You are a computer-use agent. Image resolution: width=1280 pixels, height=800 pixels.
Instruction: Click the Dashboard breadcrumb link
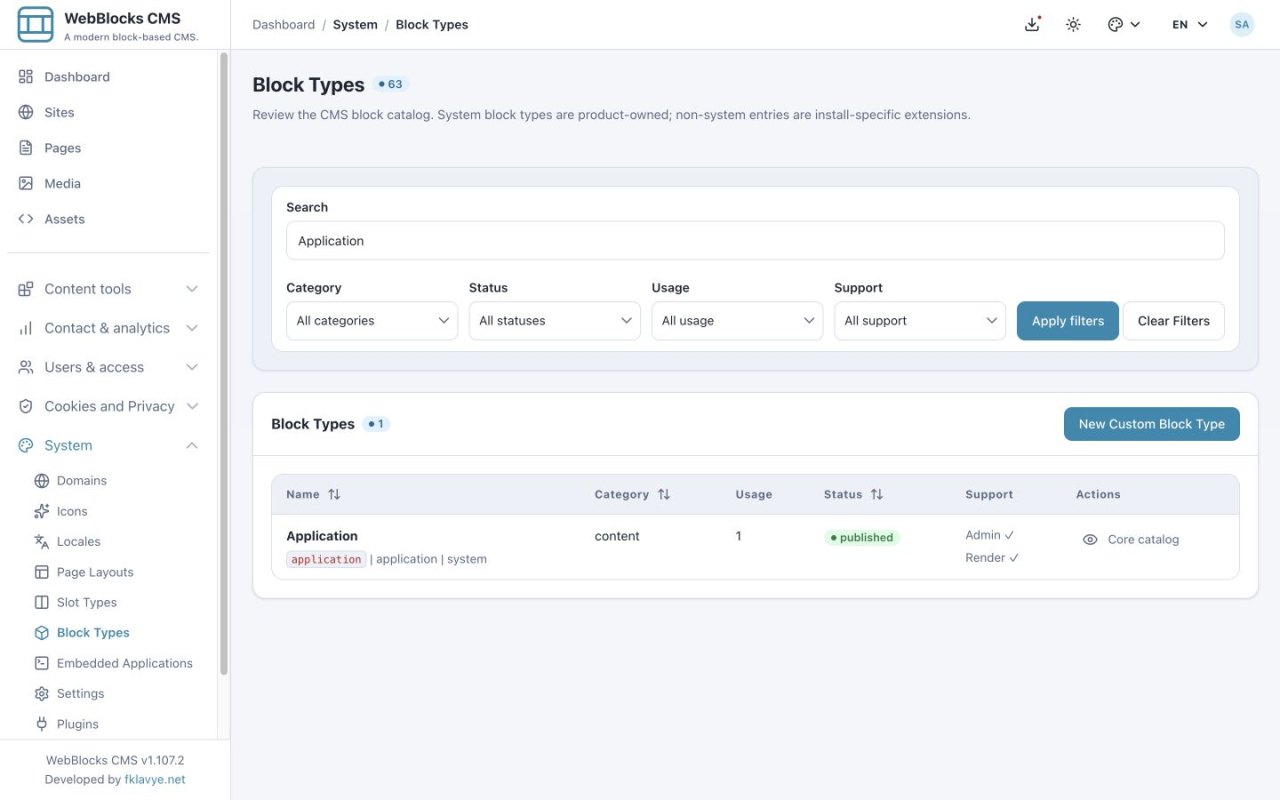[283, 24]
